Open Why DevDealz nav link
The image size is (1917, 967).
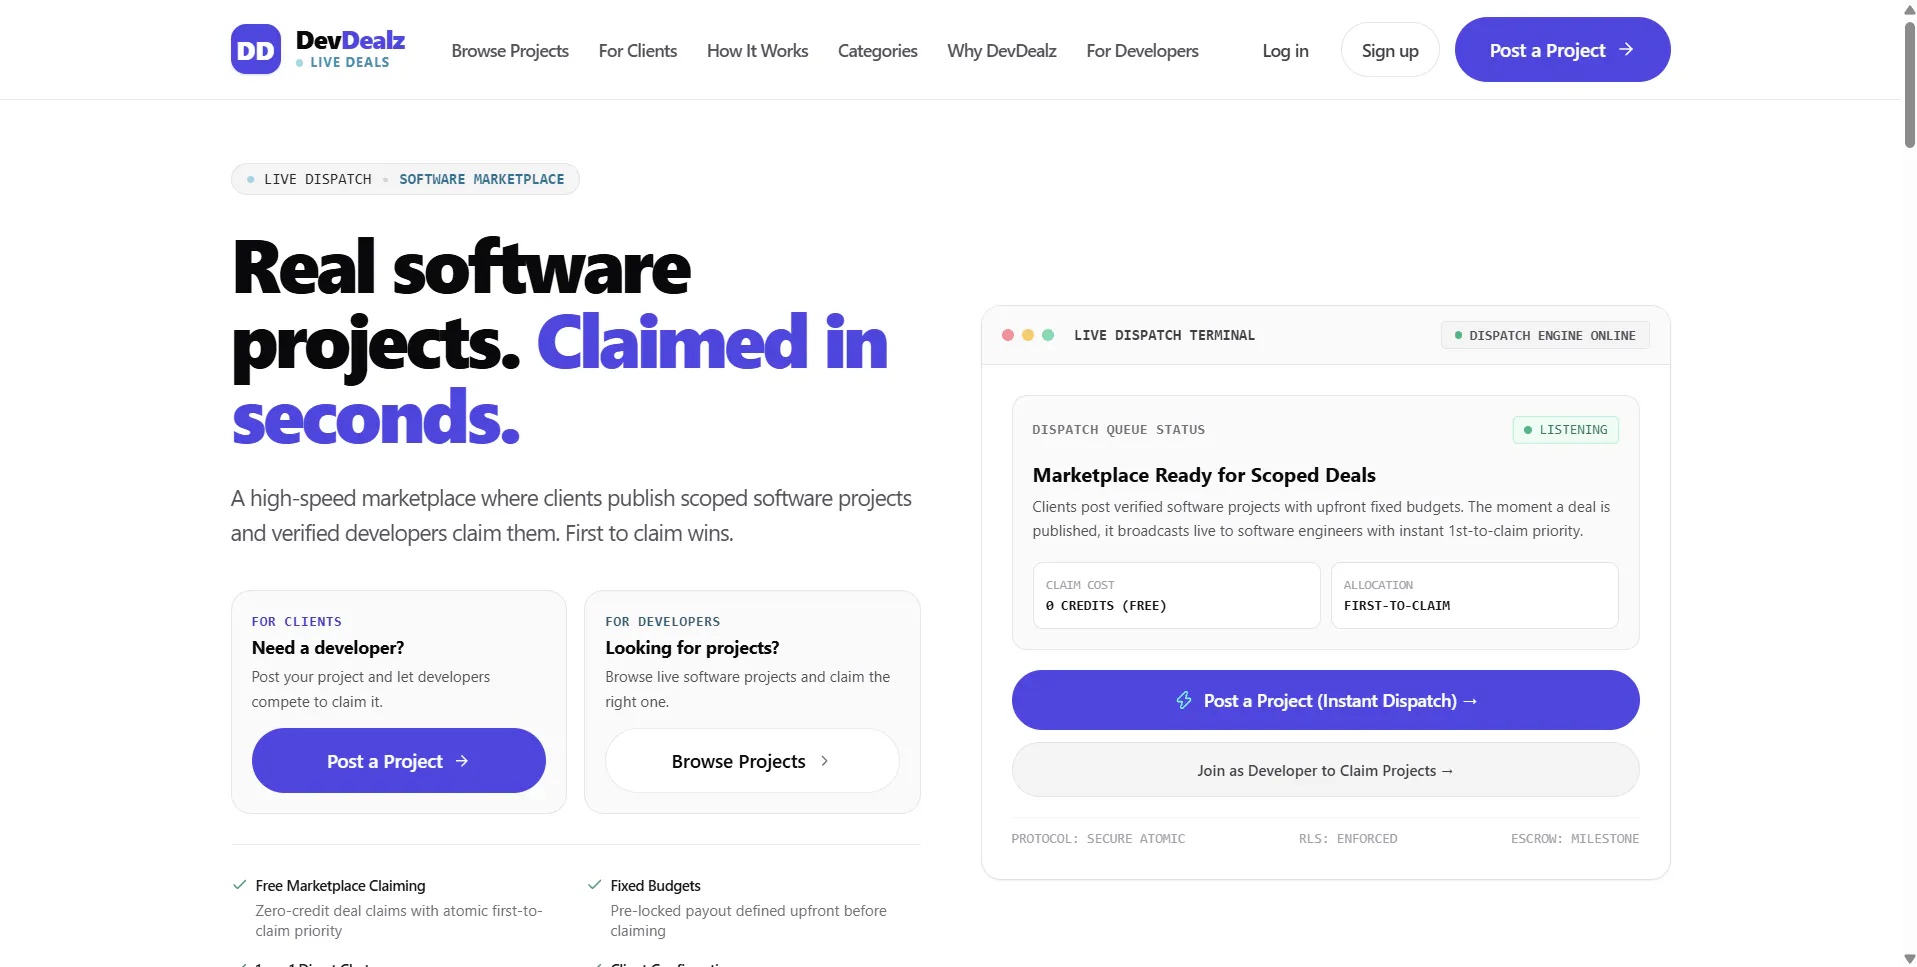(1002, 51)
